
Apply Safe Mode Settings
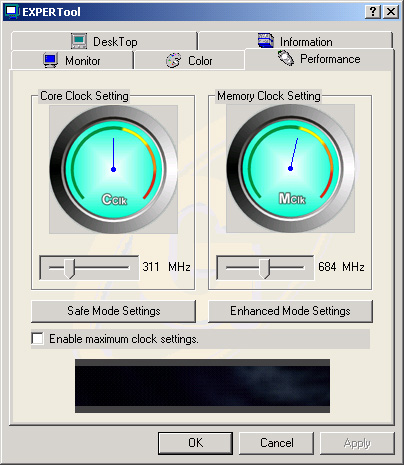(113, 311)
